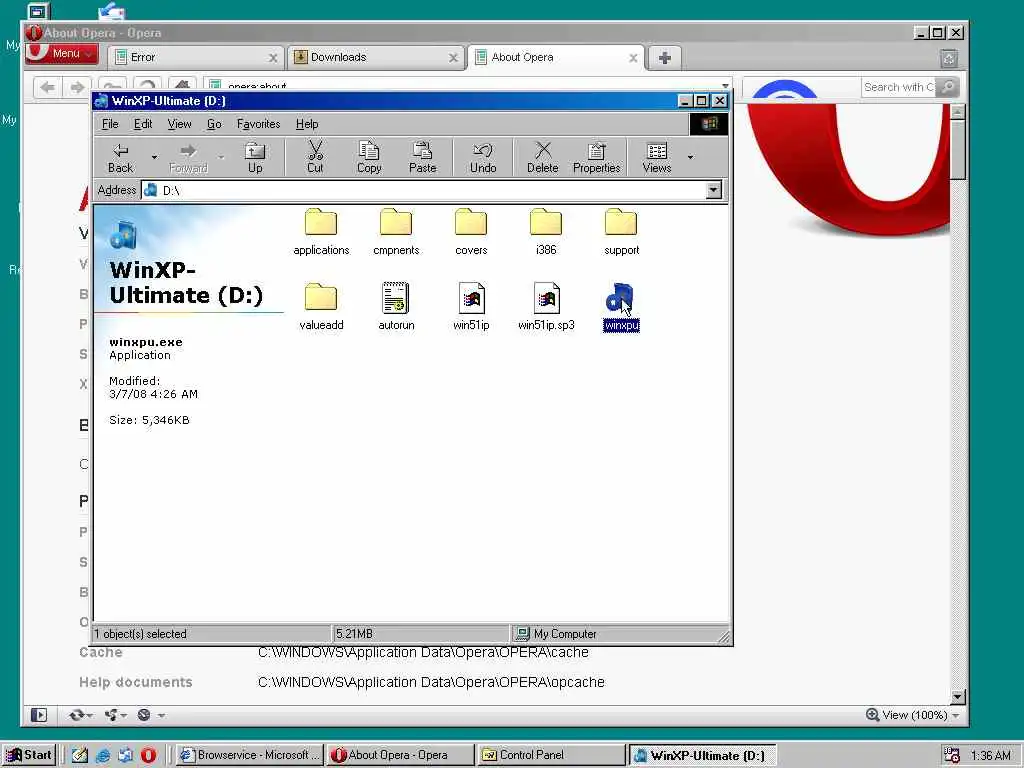Click Opera's search magnifier button
Viewport: 1024px width, 768px height.
pos(948,87)
